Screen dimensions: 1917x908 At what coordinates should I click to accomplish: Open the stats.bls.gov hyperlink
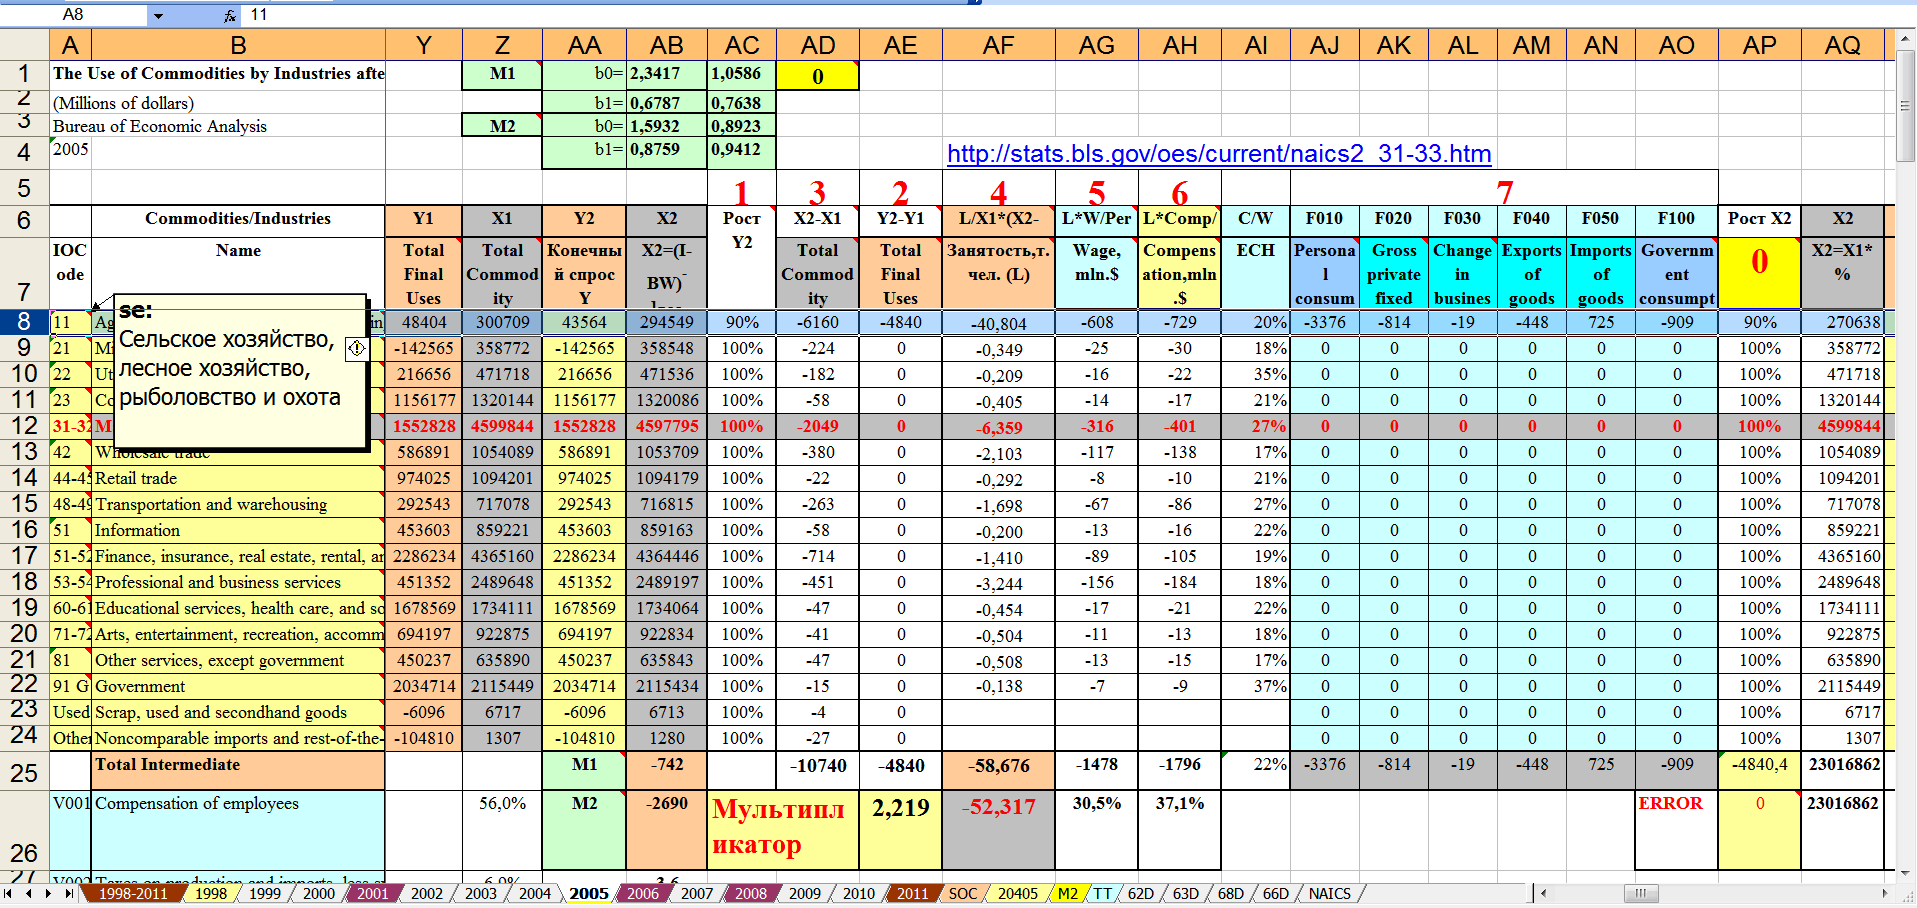coord(1218,154)
